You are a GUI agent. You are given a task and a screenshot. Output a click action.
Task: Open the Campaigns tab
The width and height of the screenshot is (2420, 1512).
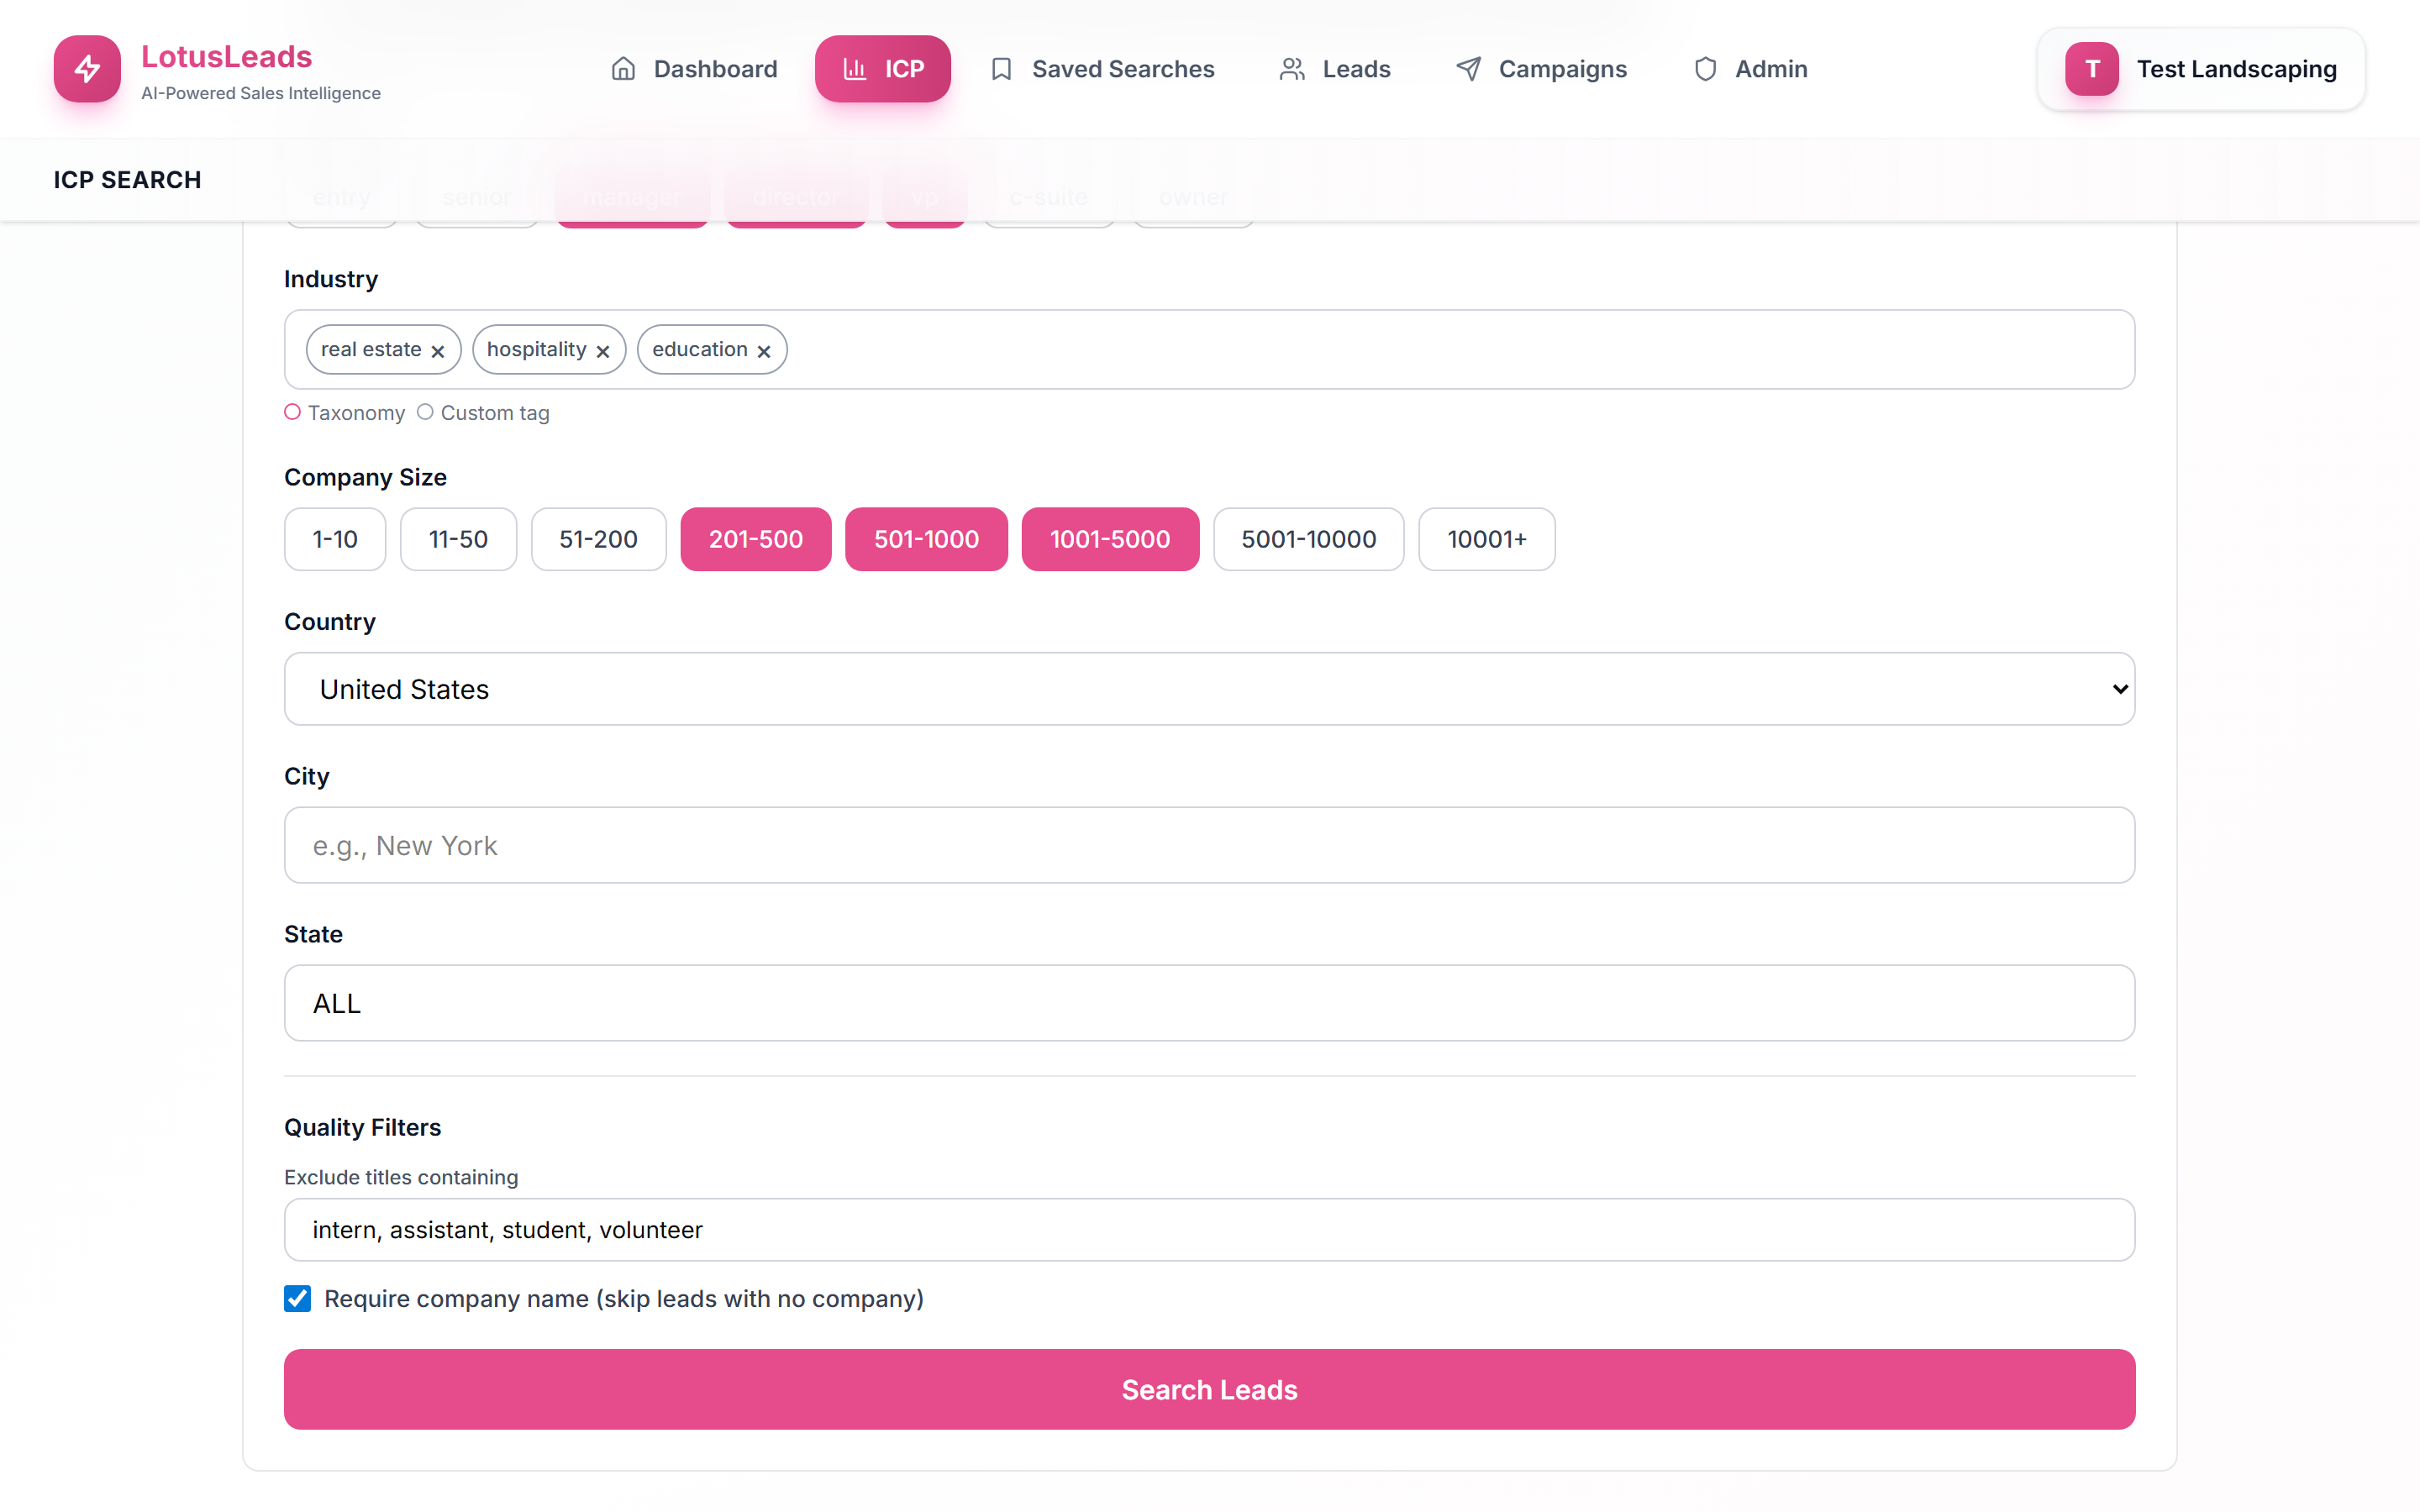click(x=1541, y=69)
